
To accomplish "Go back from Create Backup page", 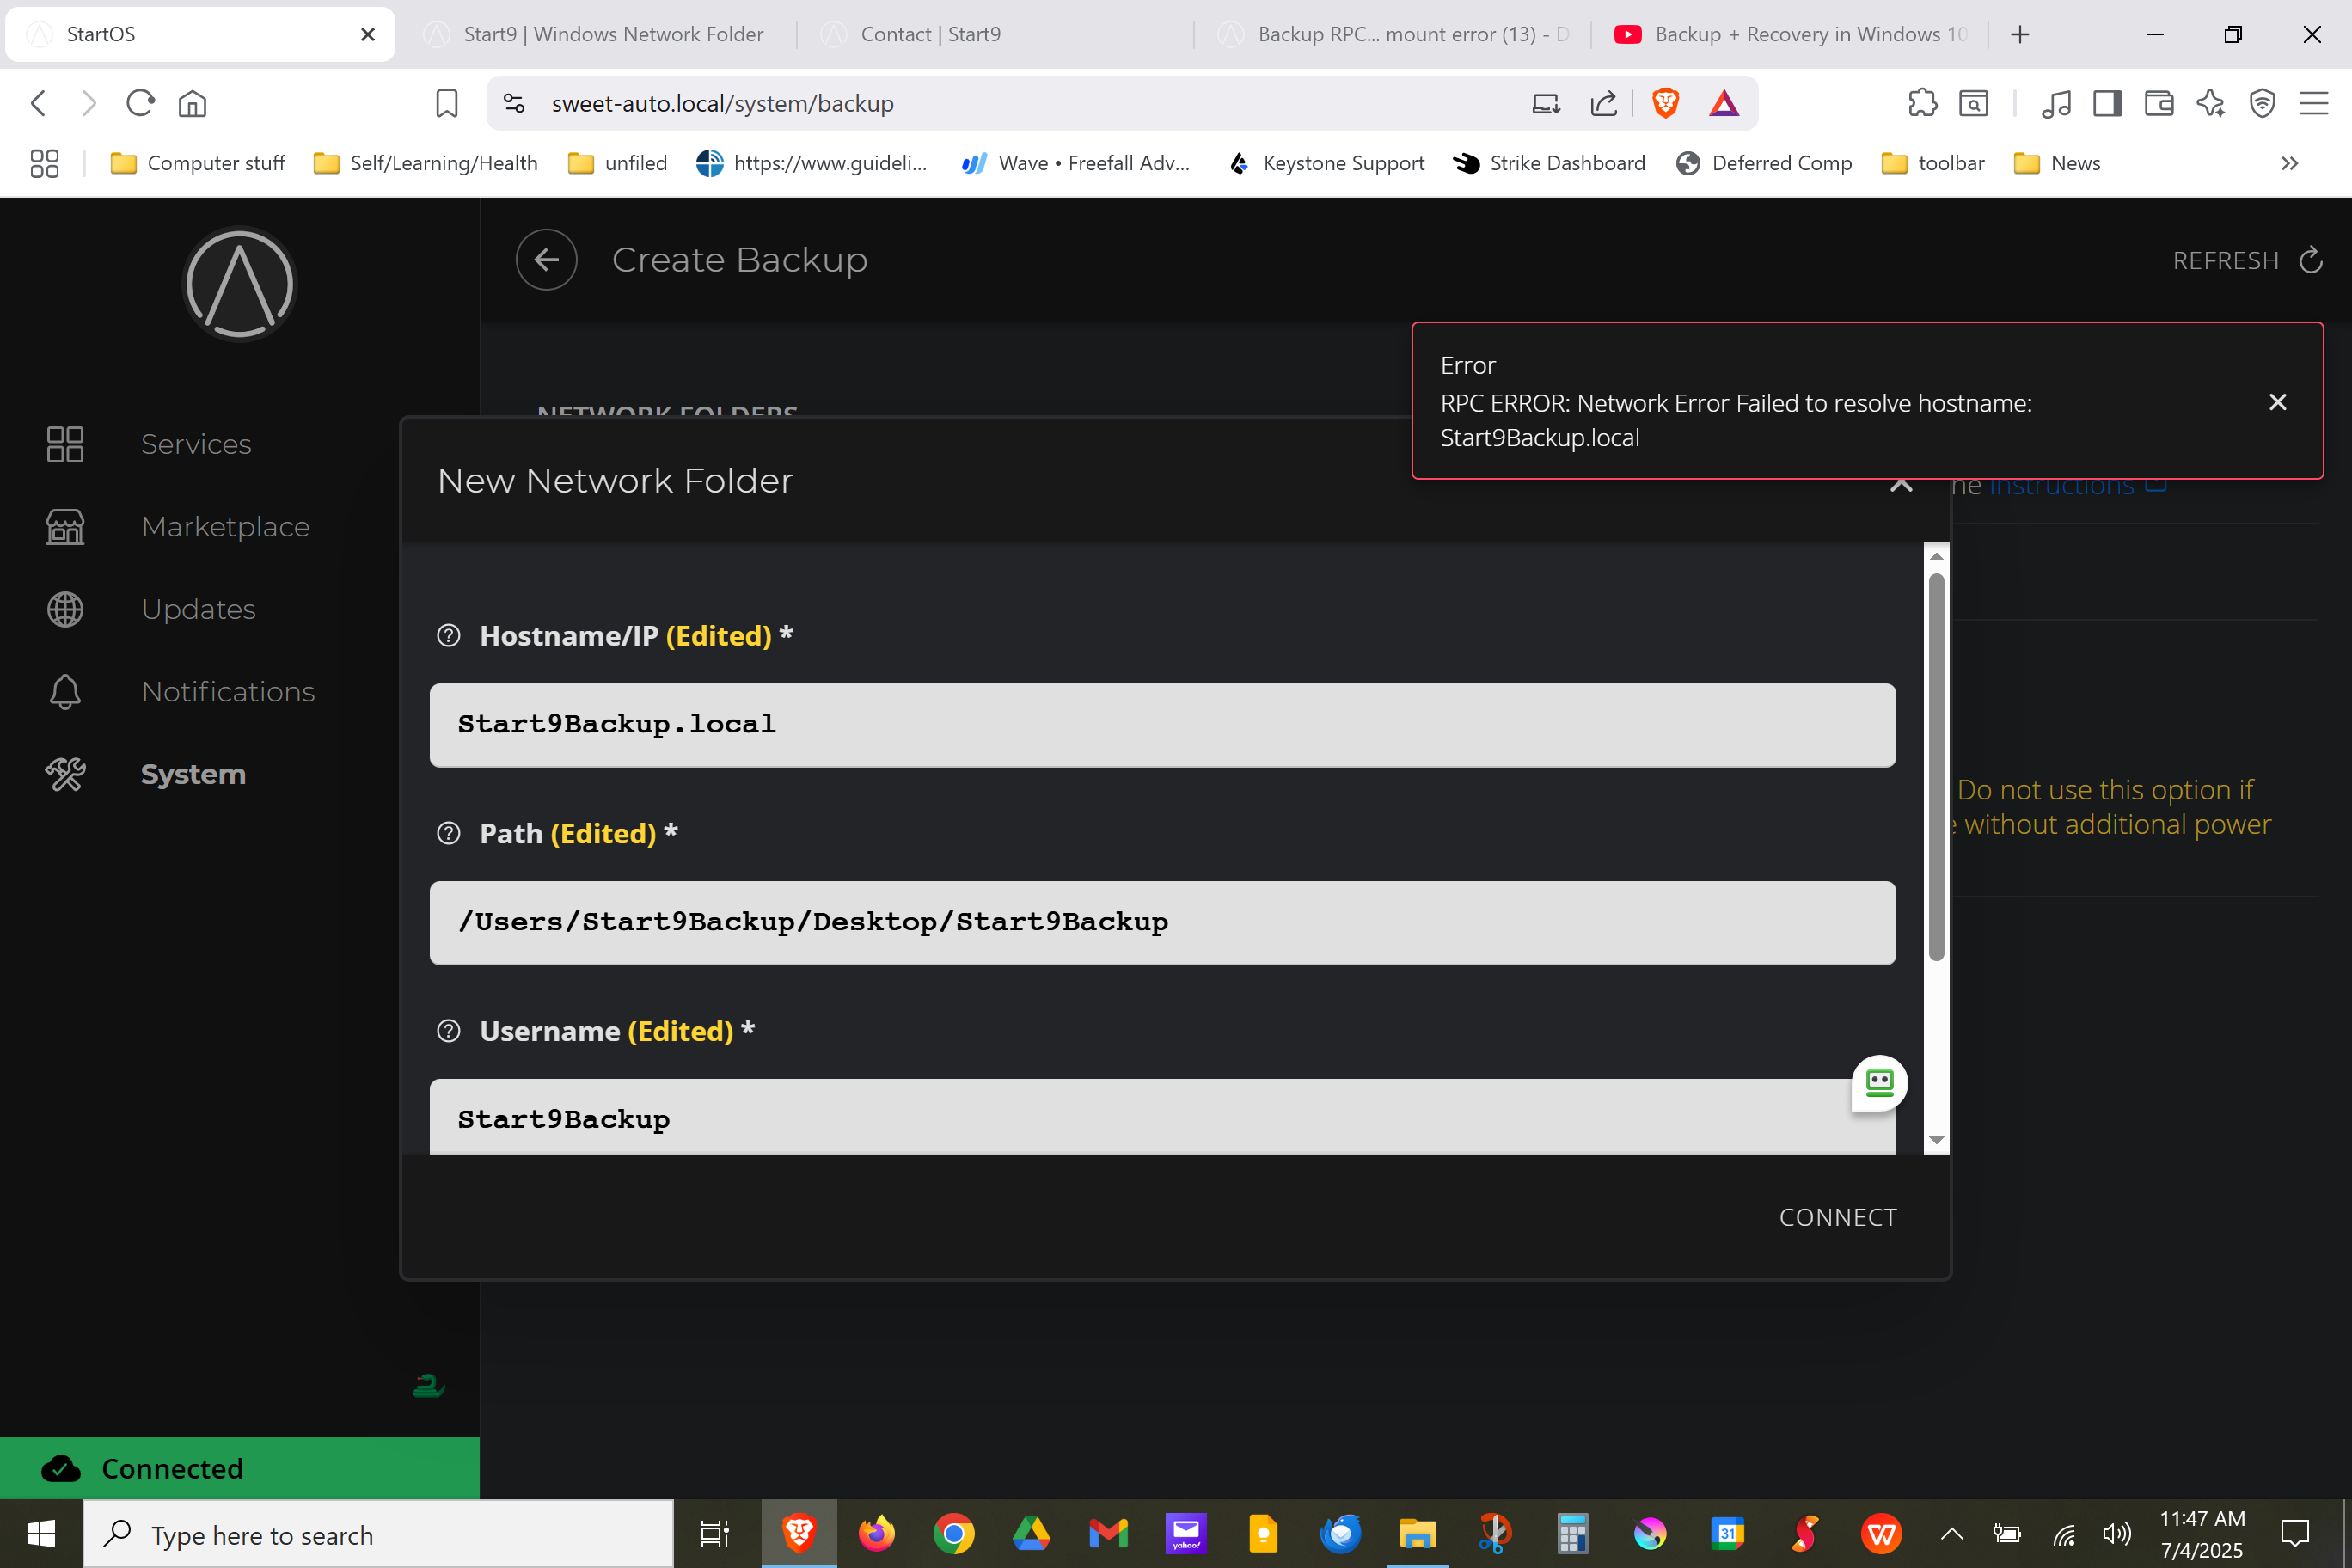I will [546, 260].
